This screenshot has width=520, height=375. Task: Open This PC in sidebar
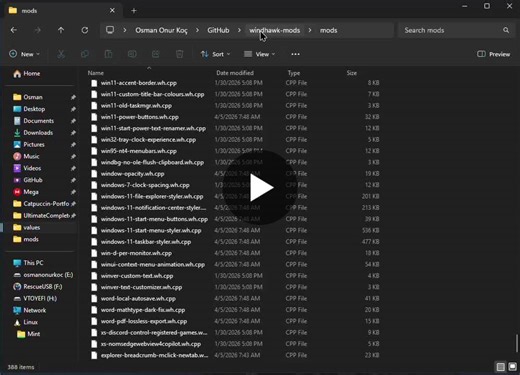point(28,263)
